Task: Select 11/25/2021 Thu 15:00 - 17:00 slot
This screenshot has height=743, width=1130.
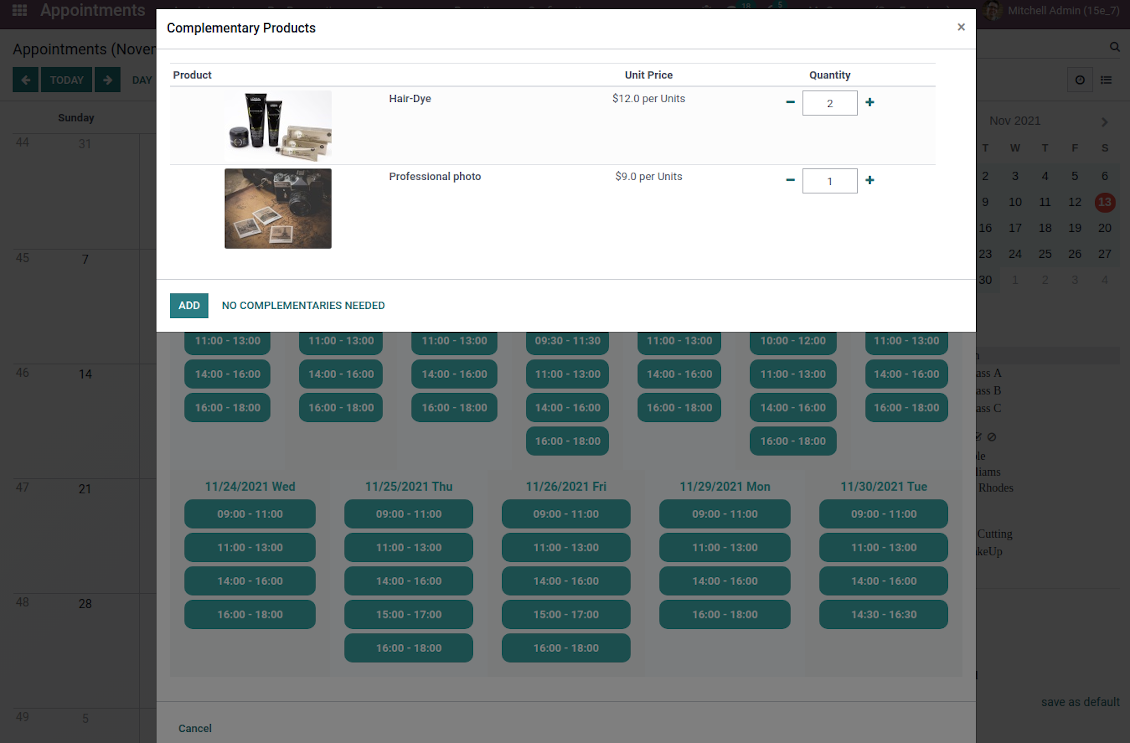Action: coord(409,614)
